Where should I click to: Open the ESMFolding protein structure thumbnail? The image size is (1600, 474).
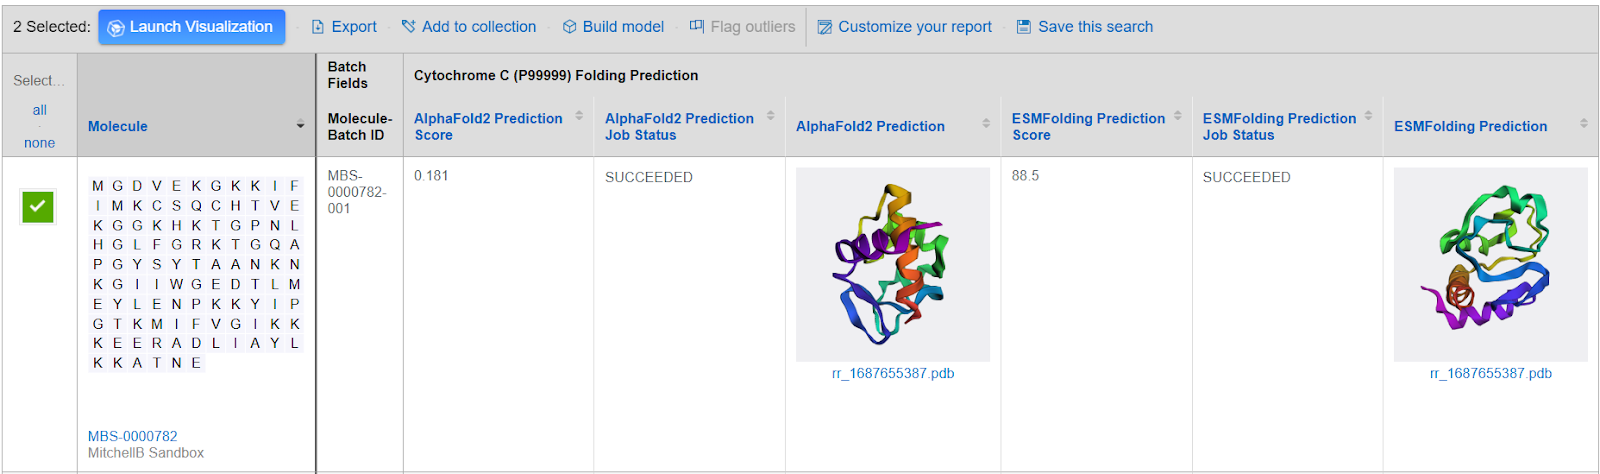(x=1491, y=264)
